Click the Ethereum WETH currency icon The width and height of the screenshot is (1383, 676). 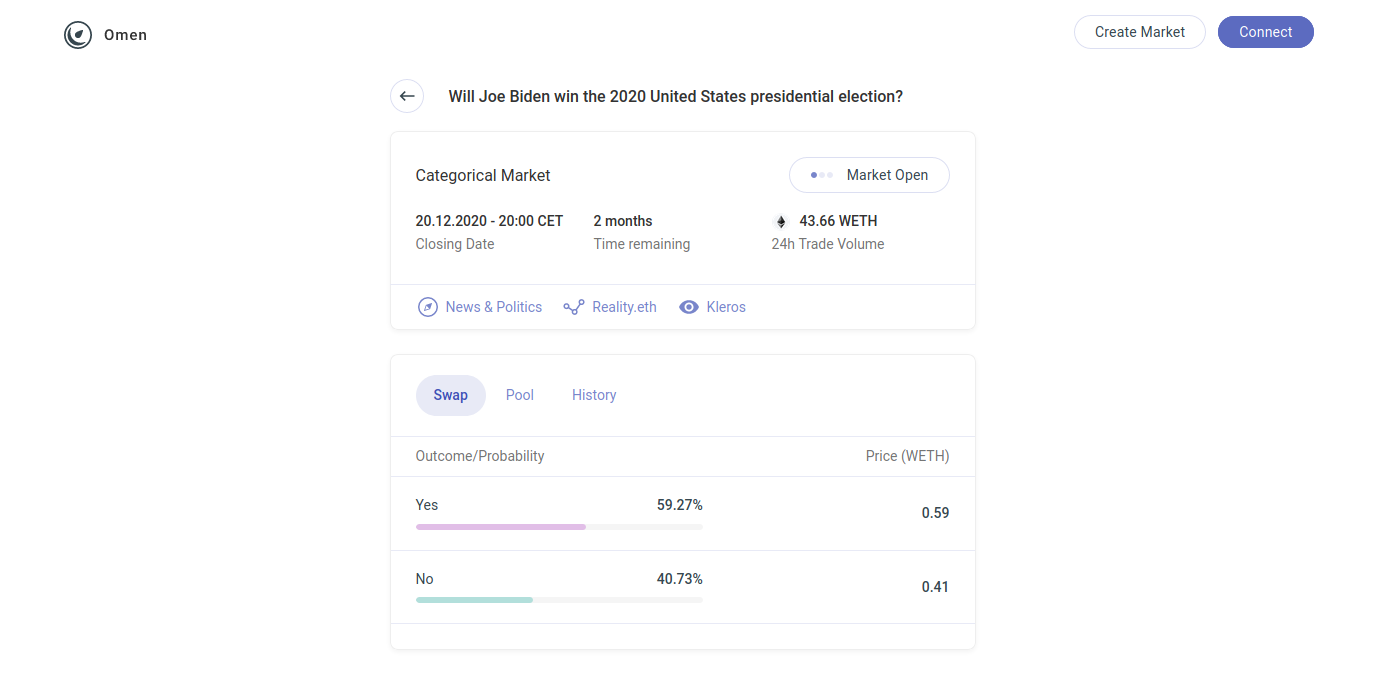click(781, 221)
